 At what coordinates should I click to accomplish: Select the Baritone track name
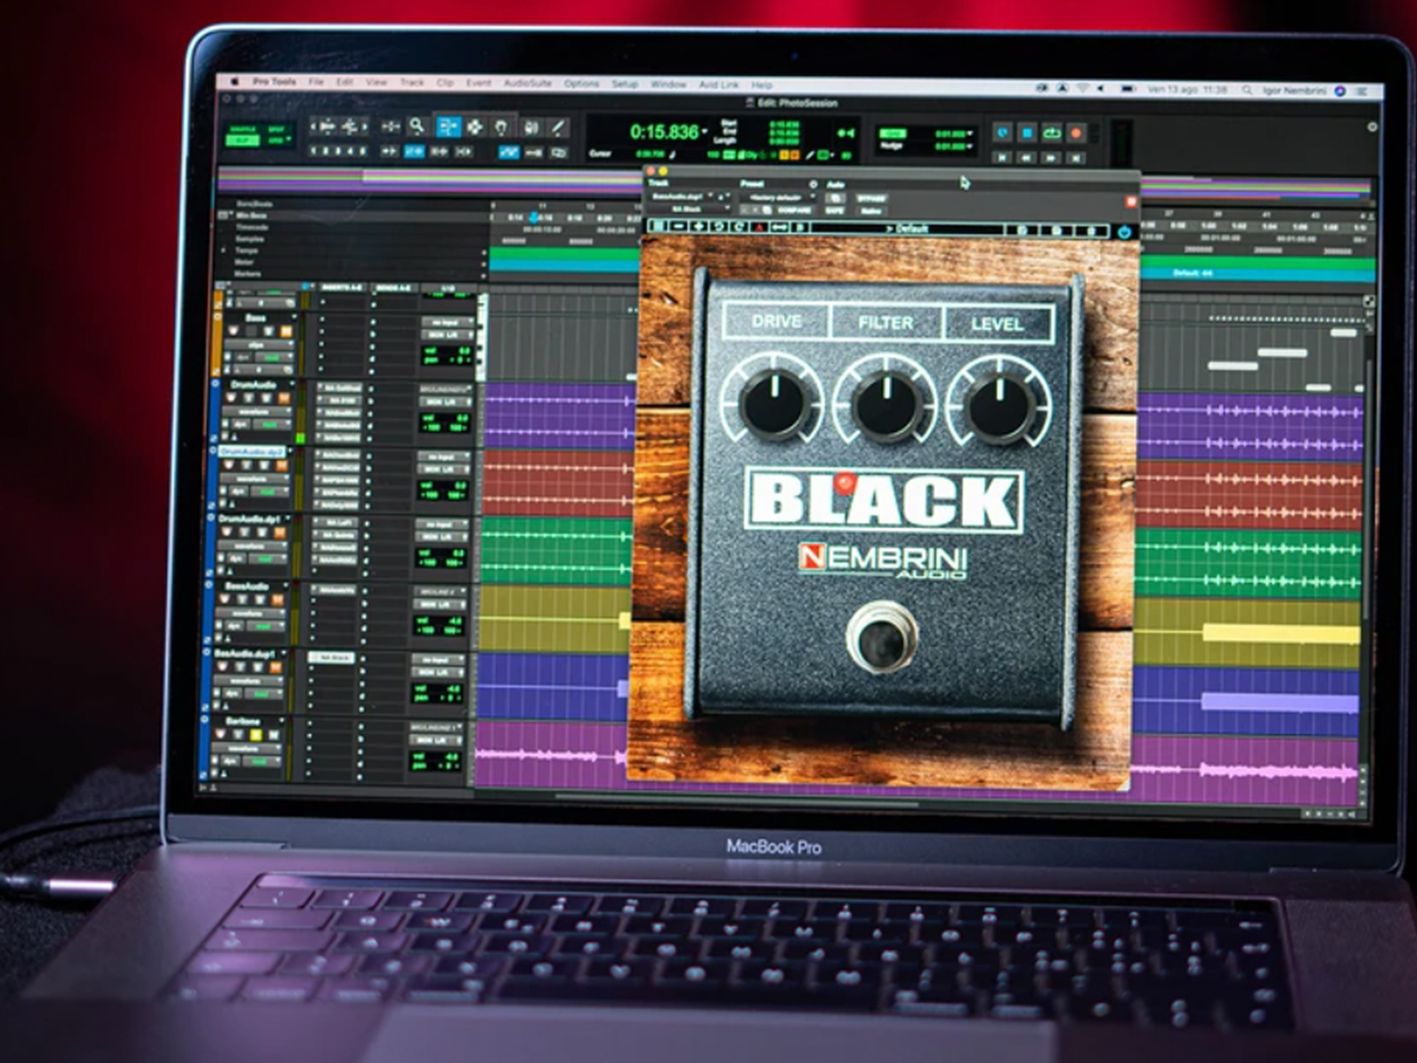242,721
